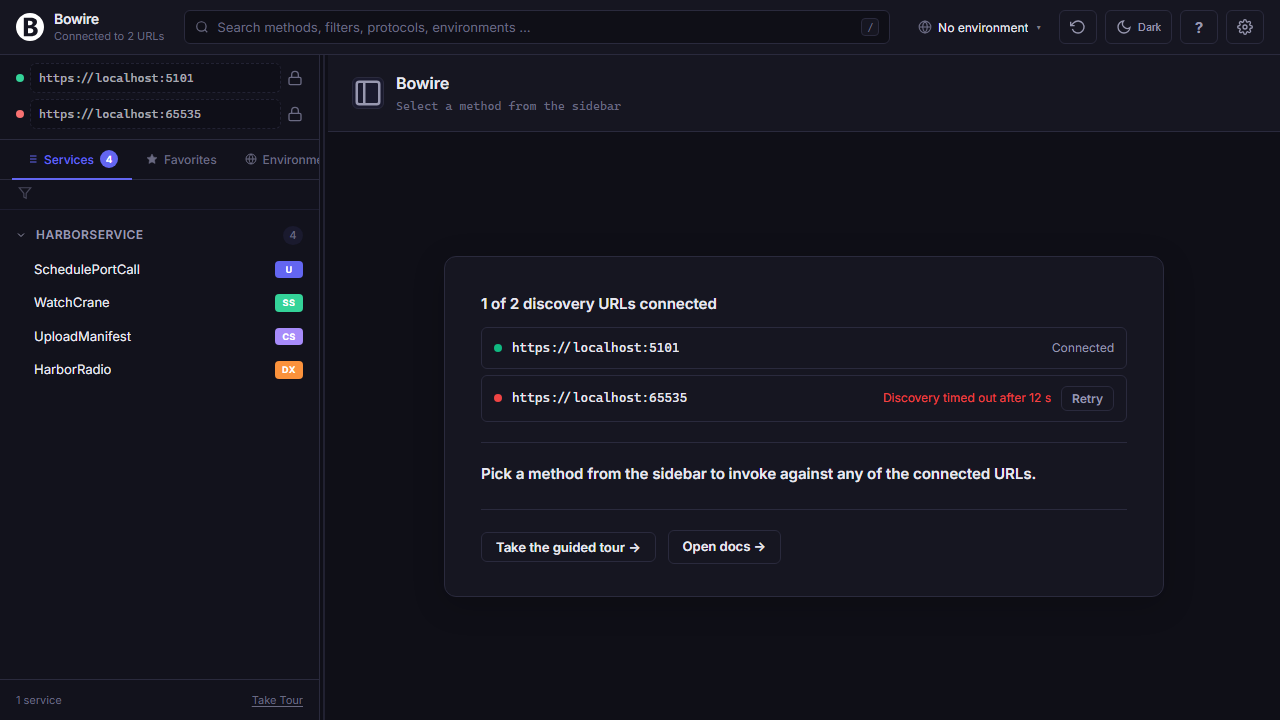The width and height of the screenshot is (1280, 720).
Task: Click the filter funnel icon
Action: pyautogui.click(x=25, y=193)
